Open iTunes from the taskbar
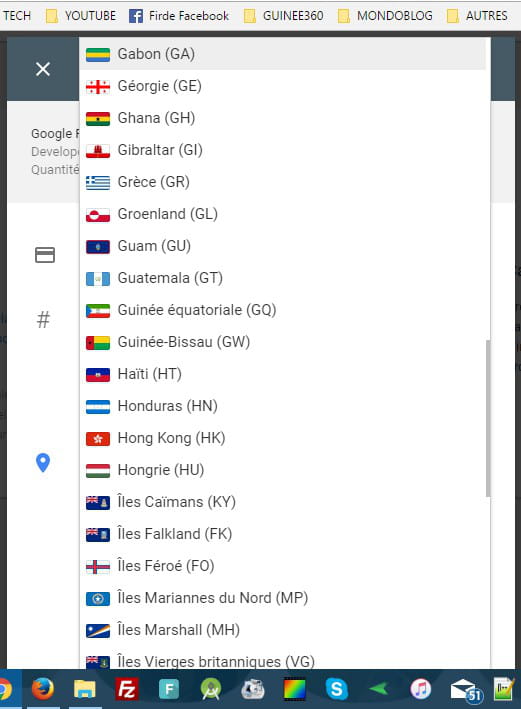Screen dimensions: 521x709 click(421, 689)
